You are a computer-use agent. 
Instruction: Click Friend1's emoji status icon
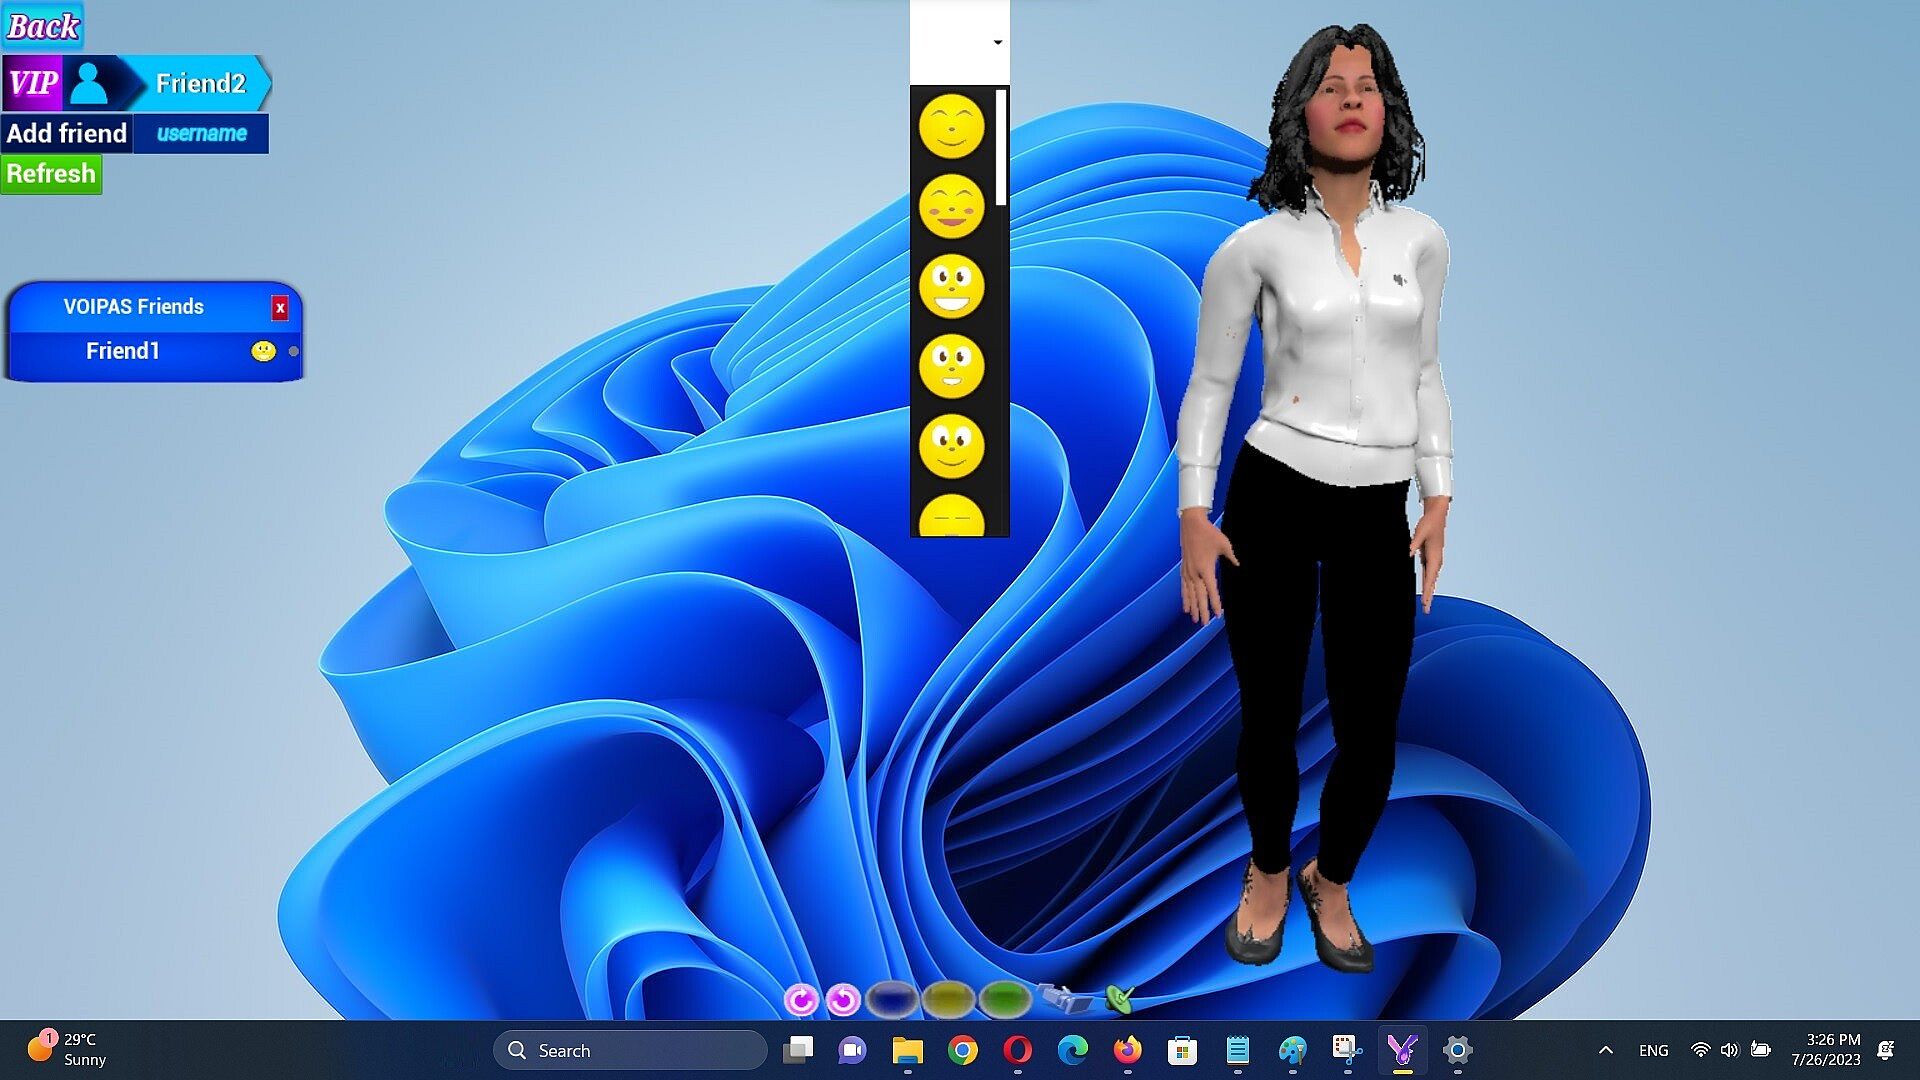(x=263, y=351)
